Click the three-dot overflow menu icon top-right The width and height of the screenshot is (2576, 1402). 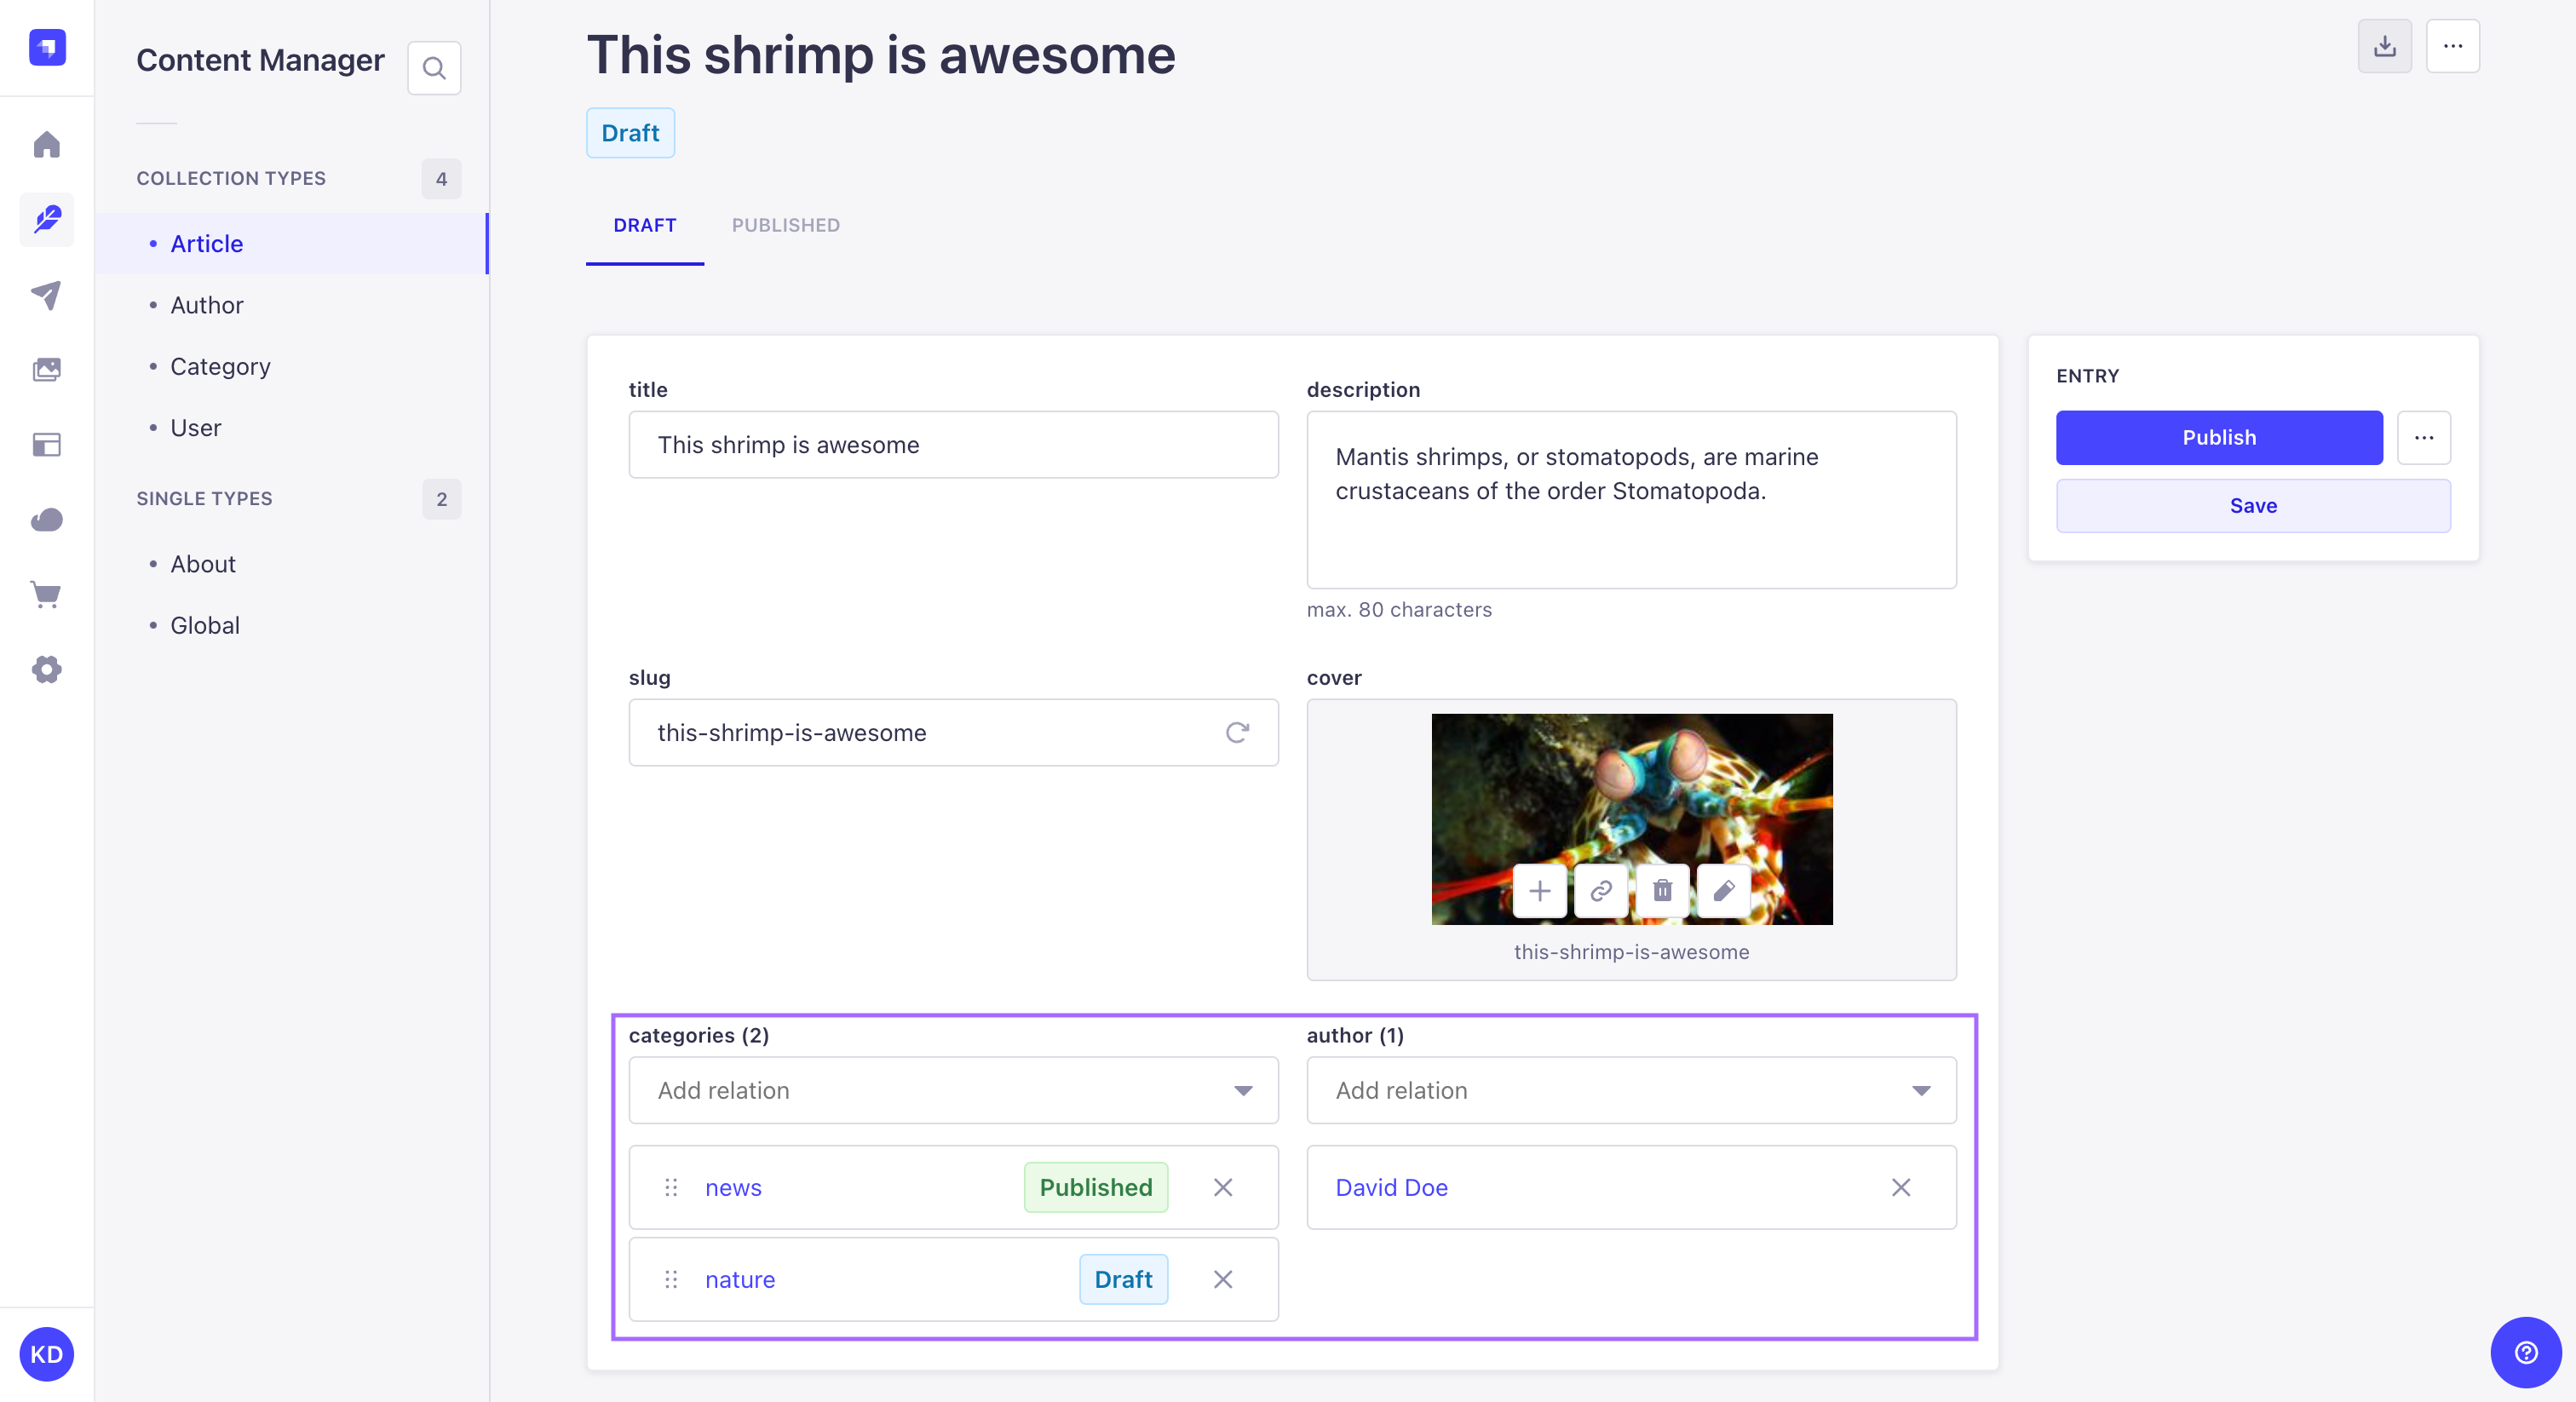point(2453,47)
